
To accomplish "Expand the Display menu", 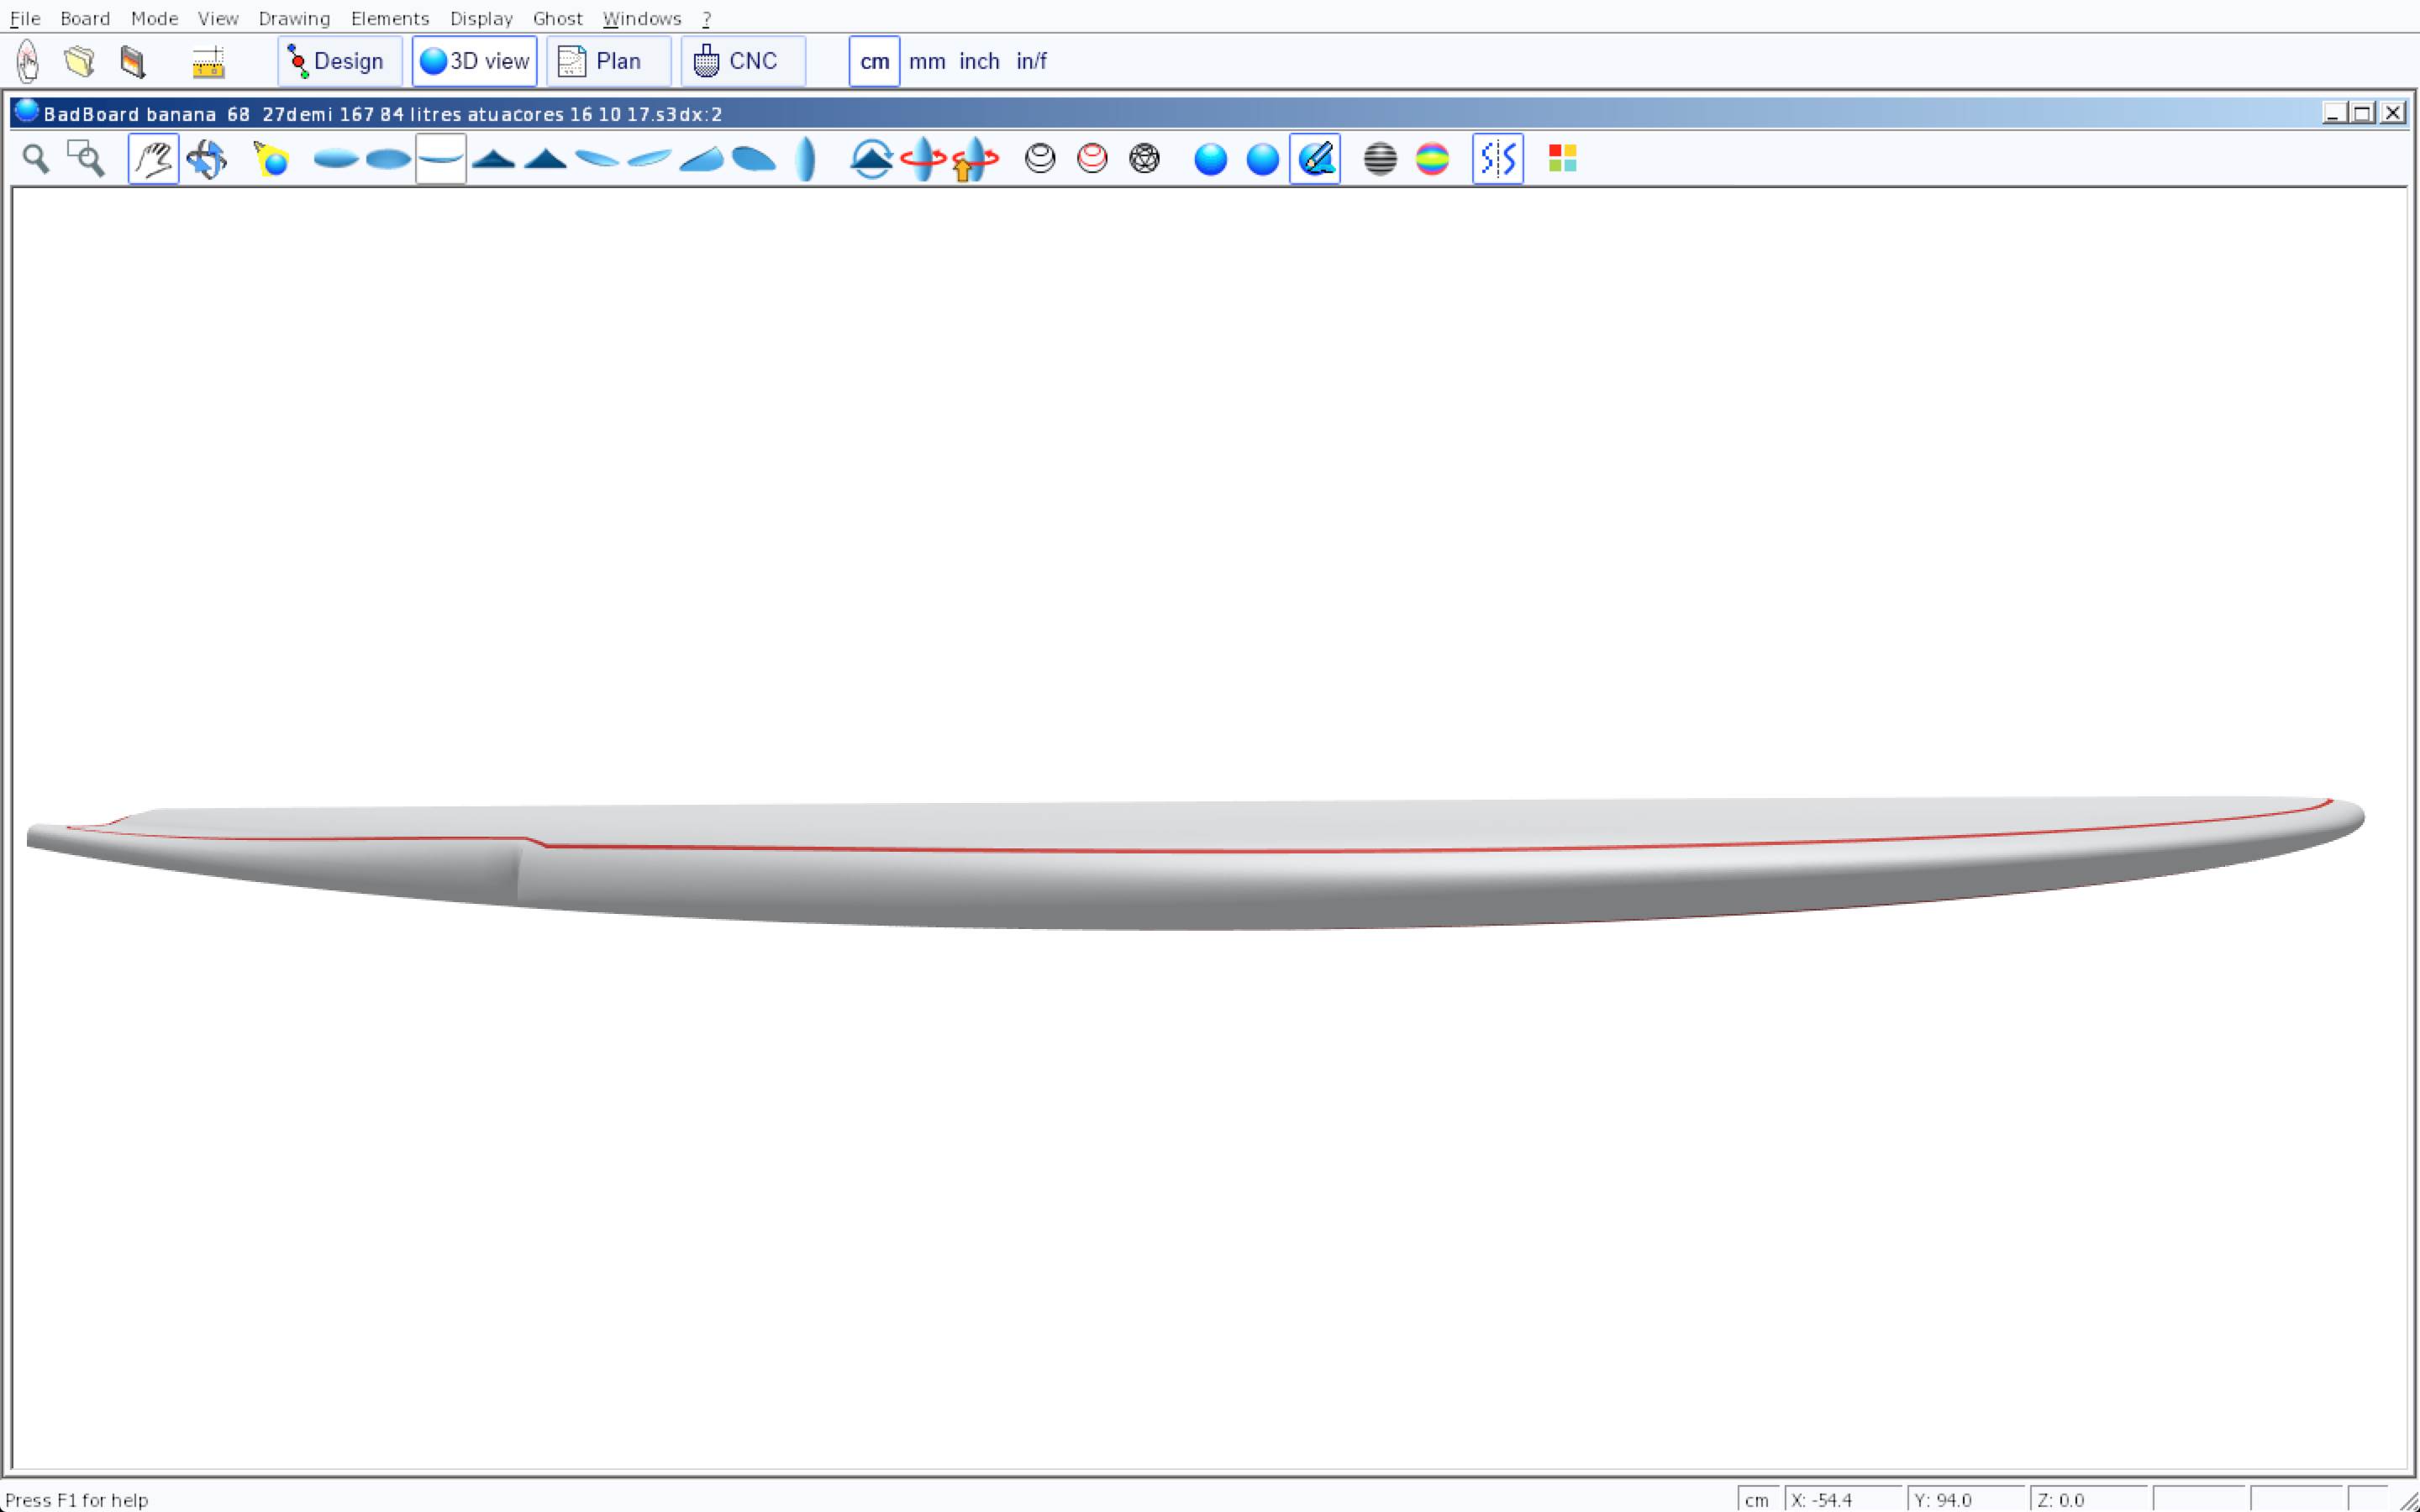I will click(481, 18).
